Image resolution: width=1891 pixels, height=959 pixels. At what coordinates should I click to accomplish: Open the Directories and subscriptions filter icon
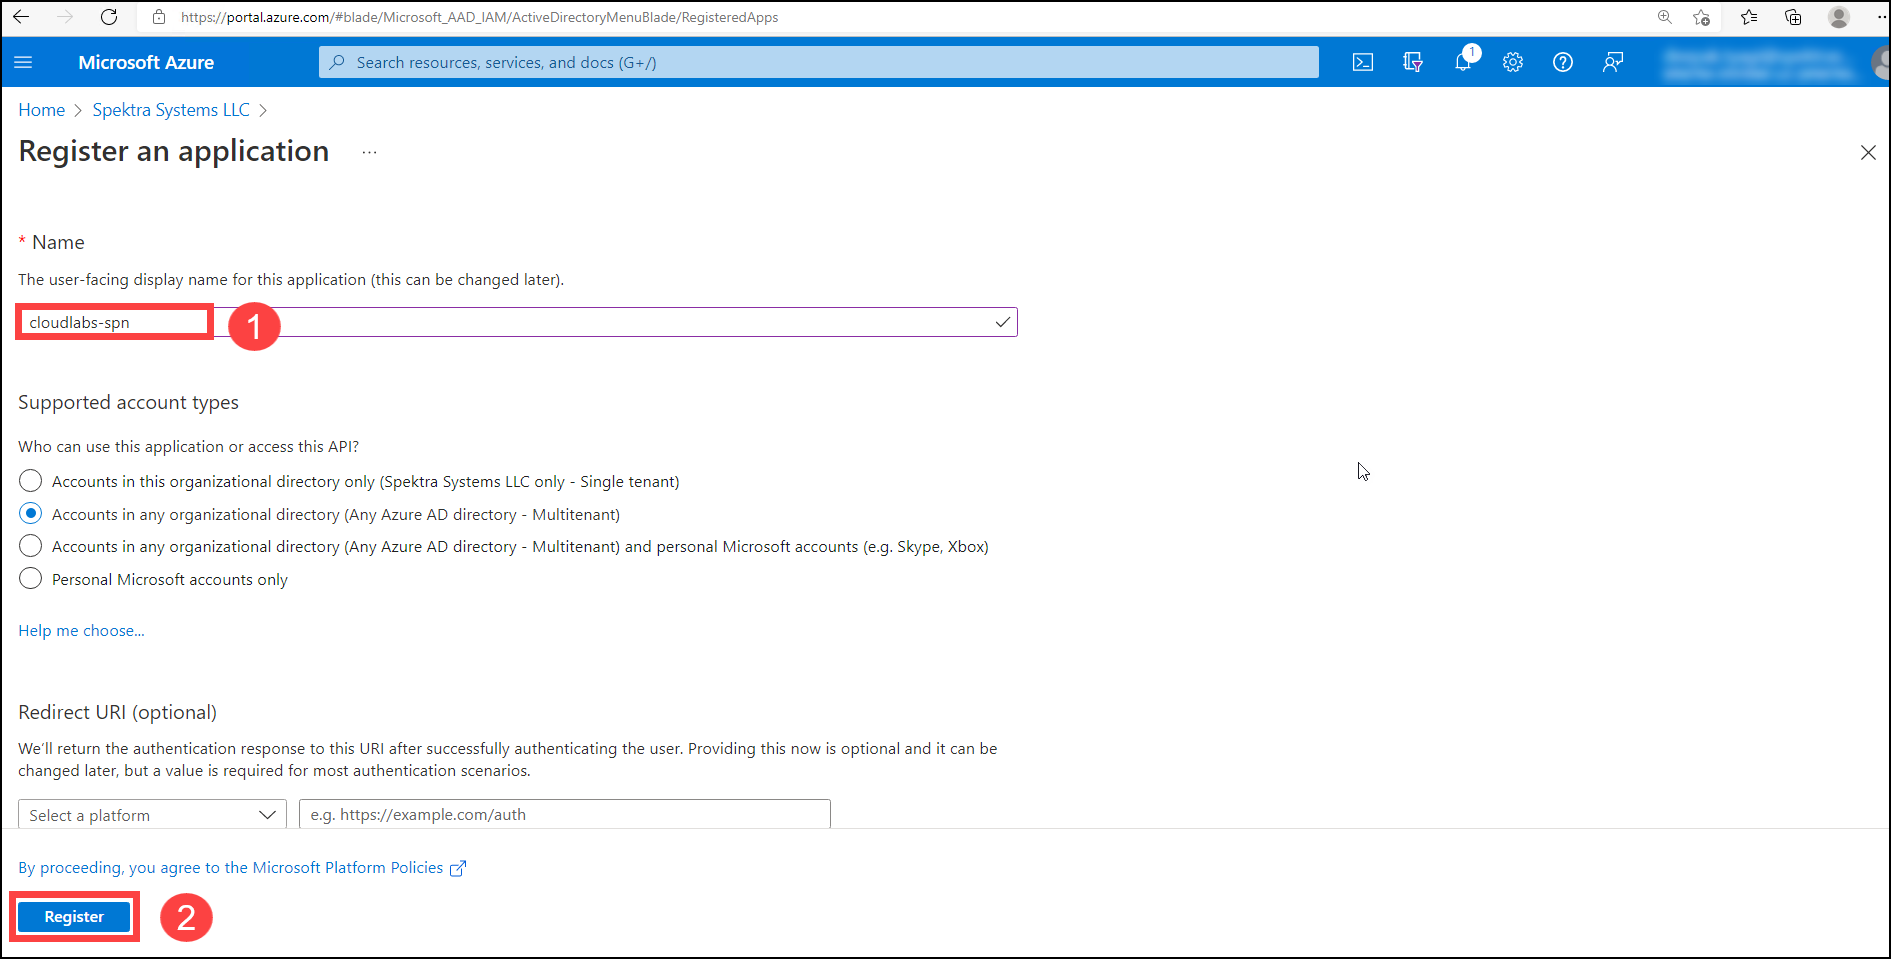(1413, 62)
